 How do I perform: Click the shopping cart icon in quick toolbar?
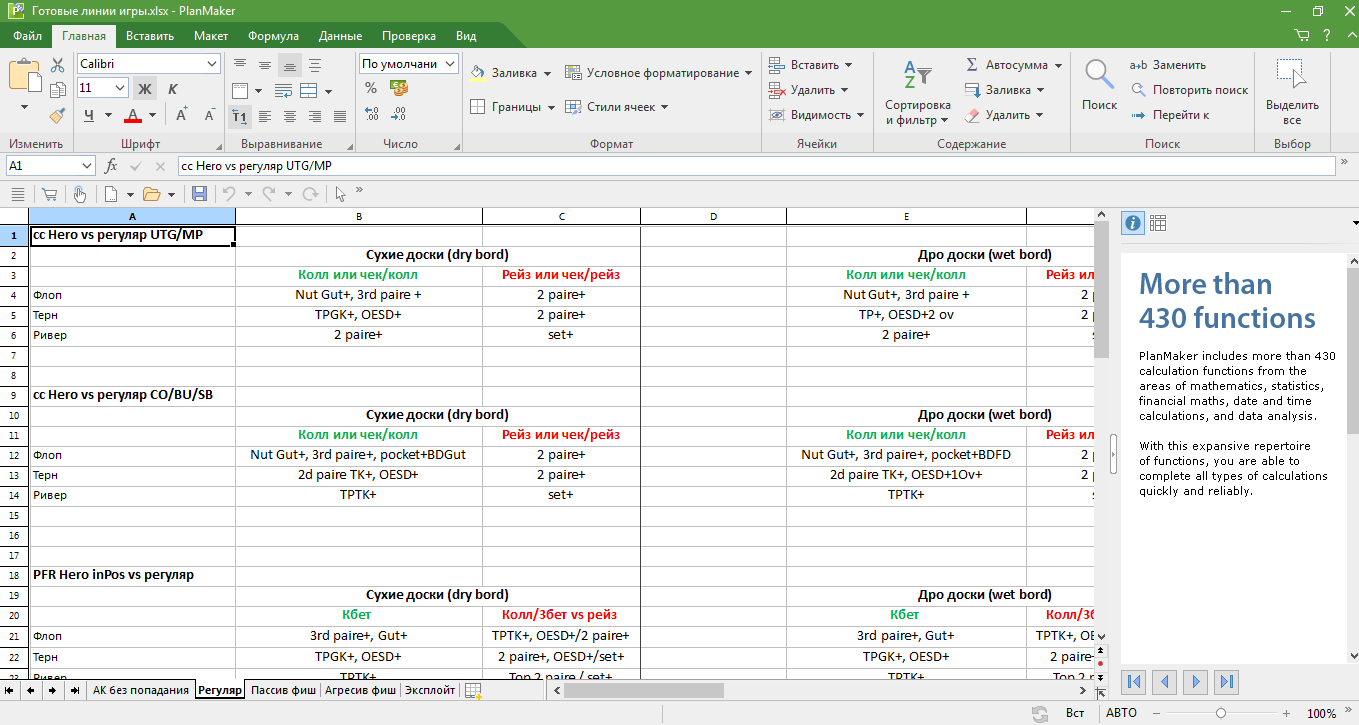pos(48,194)
